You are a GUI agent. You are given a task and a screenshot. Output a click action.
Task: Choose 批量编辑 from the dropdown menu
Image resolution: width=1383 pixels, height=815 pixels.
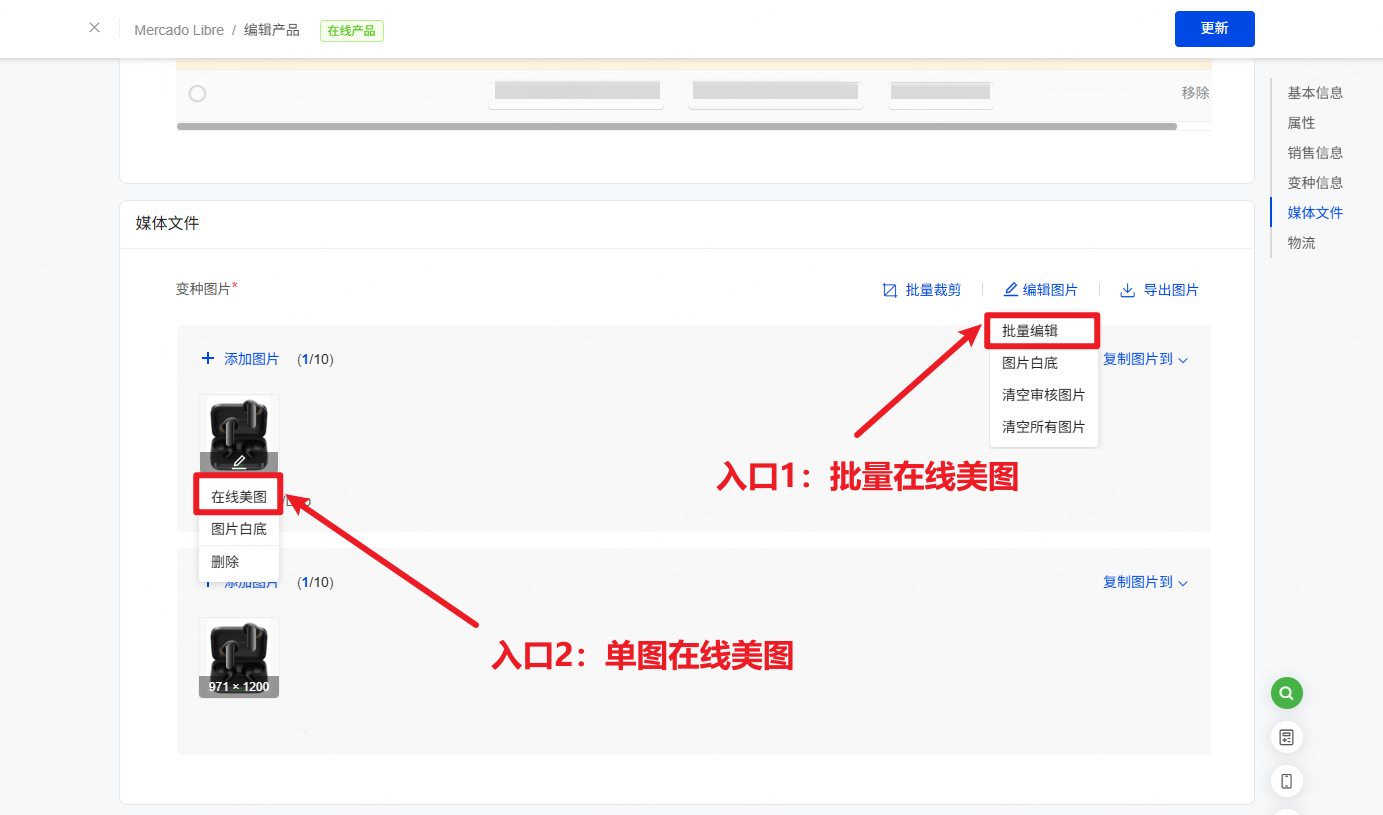[1030, 331]
